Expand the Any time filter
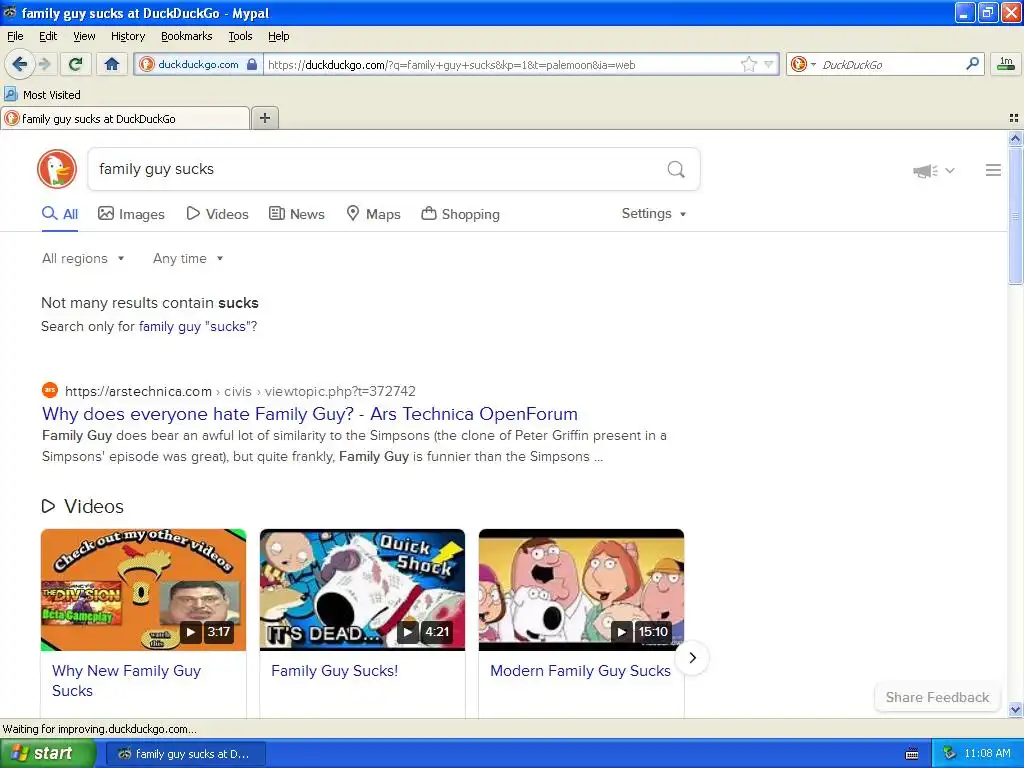Viewport: 1024px width, 768px height. pyautogui.click(x=188, y=259)
